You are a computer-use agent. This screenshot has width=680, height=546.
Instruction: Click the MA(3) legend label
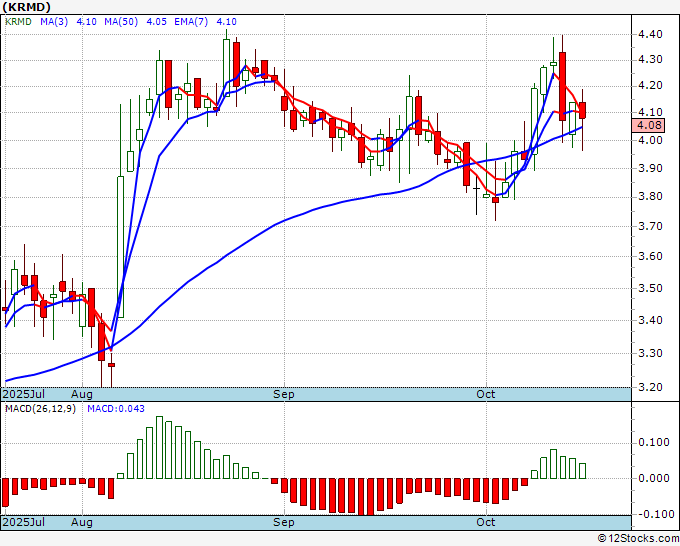[x=54, y=21]
